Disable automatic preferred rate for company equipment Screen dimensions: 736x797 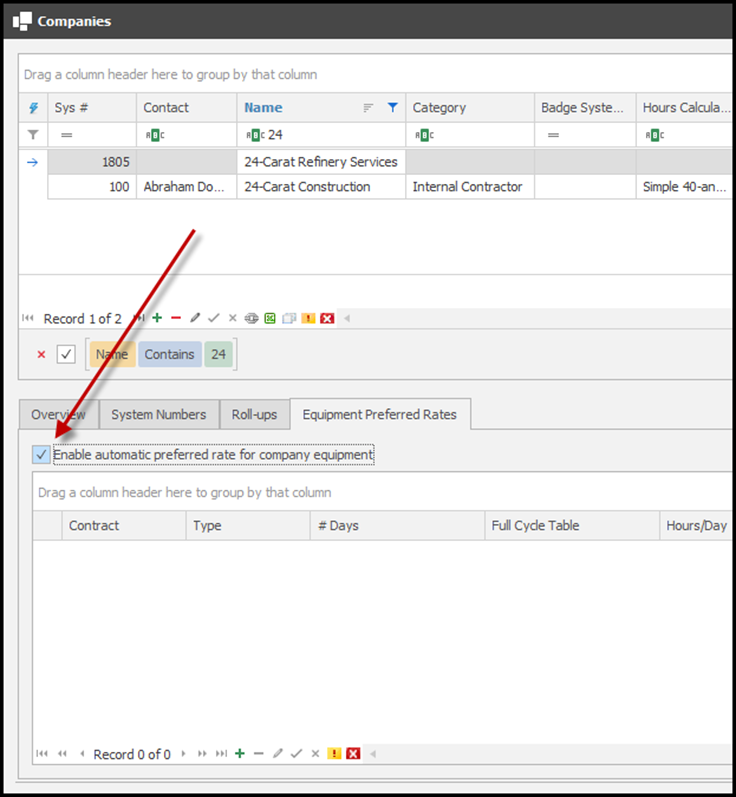(x=41, y=455)
